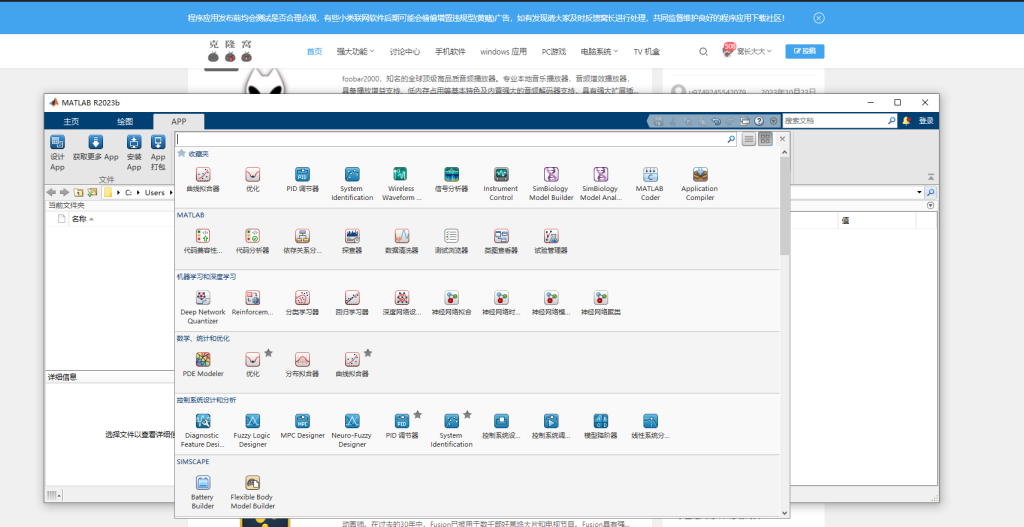This screenshot has height=527, width=1024.
Task: Open quick access toolbar options dropdown
Action: pyautogui.click(x=774, y=121)
